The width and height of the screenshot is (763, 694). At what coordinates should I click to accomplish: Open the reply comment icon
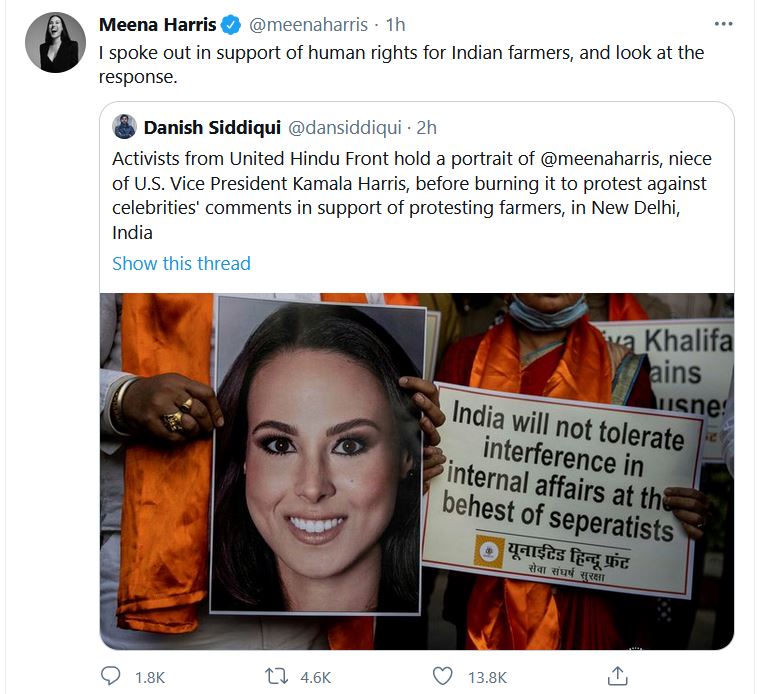coord(110,676)
